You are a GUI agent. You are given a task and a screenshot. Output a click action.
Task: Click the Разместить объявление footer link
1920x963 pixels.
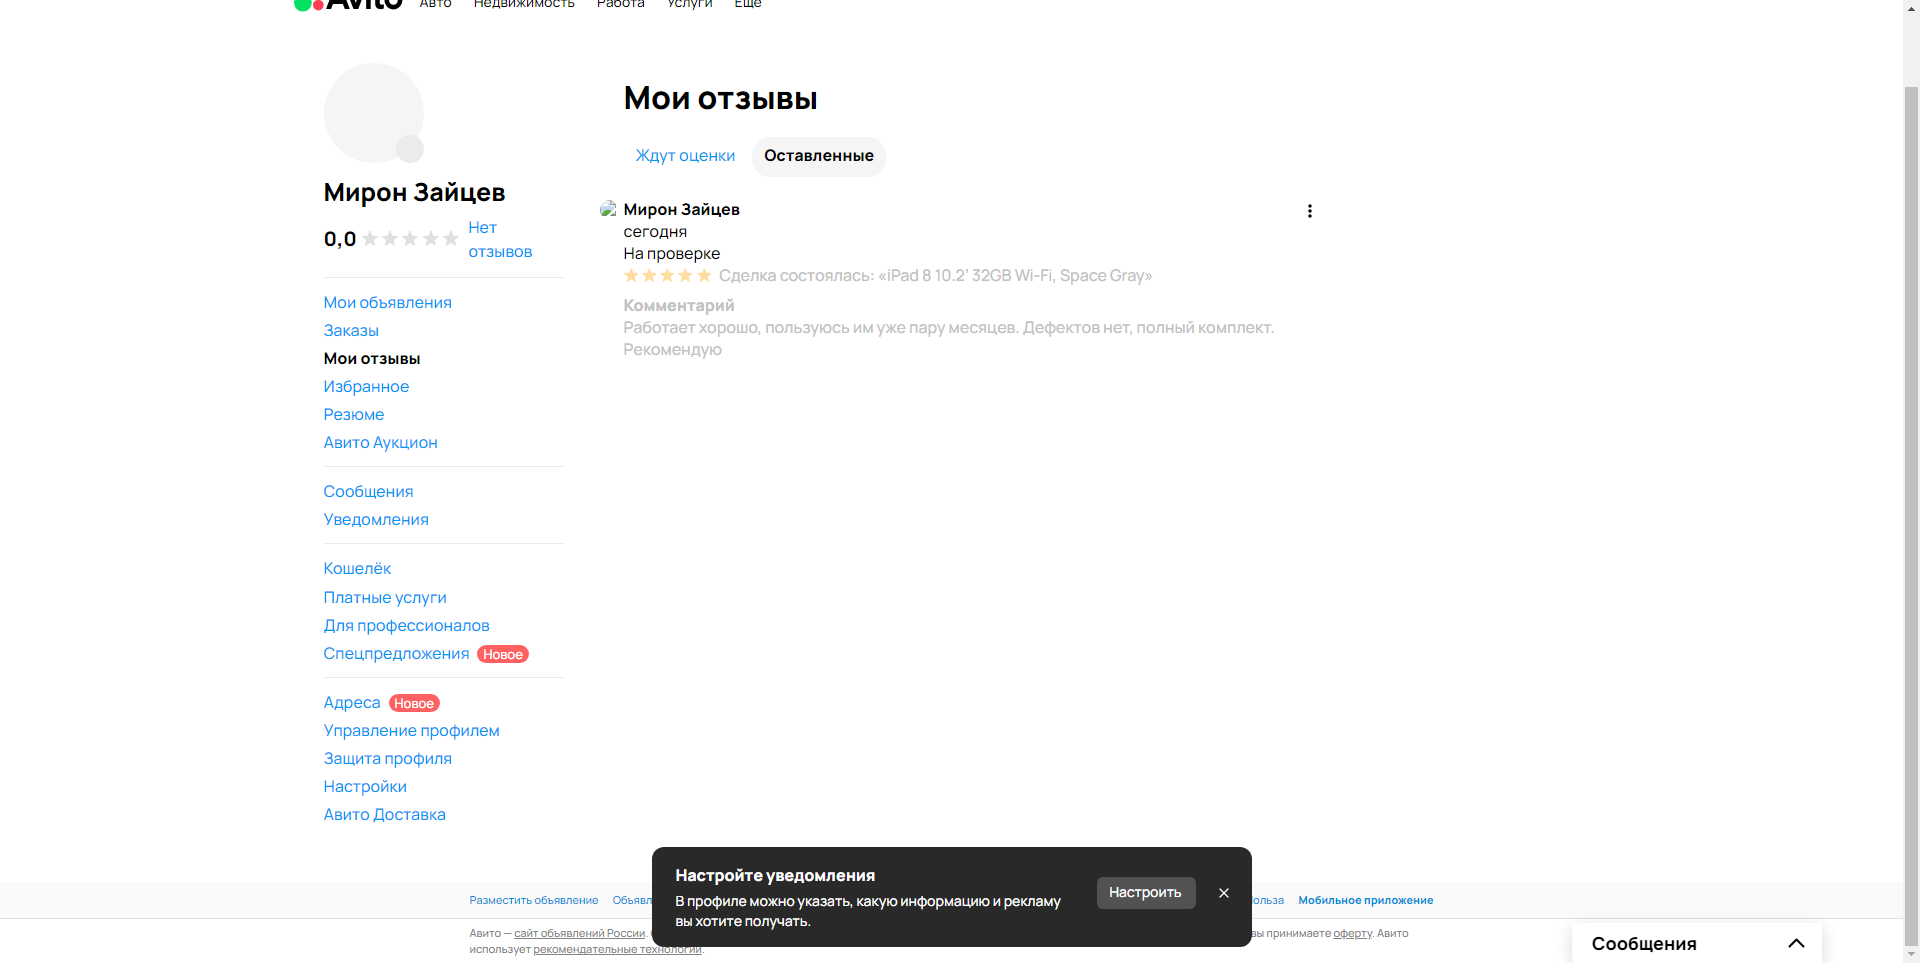pyautogui.click(x=534, y=901)
